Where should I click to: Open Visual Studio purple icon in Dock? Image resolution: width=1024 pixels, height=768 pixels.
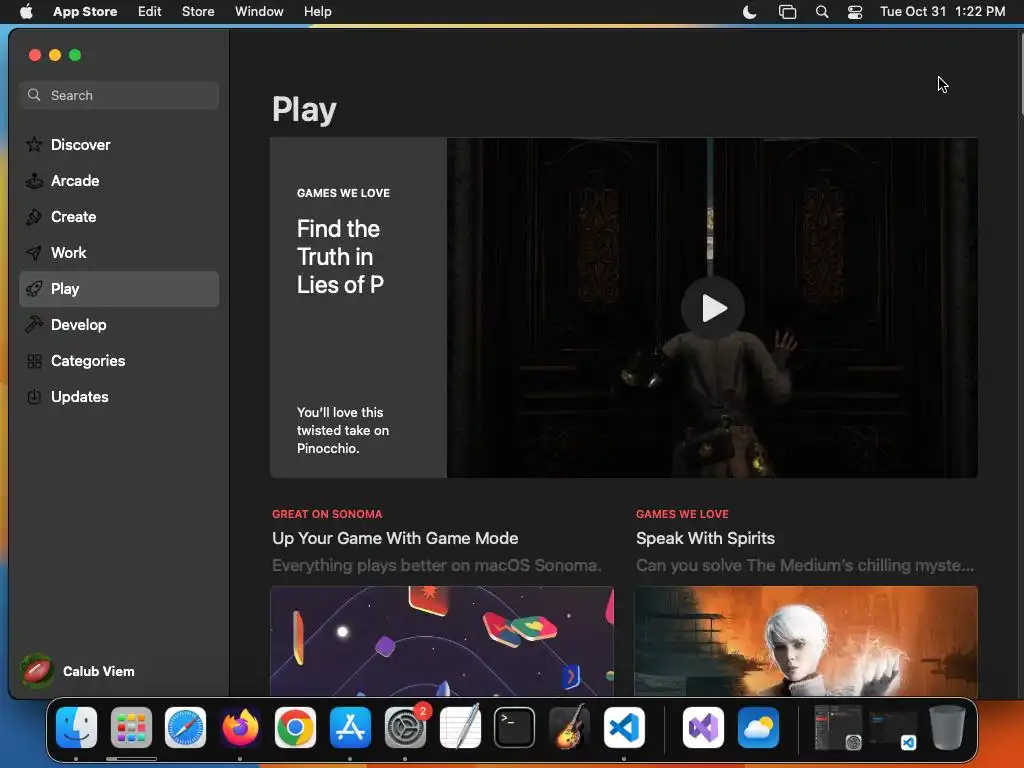[x=703, y=727]
